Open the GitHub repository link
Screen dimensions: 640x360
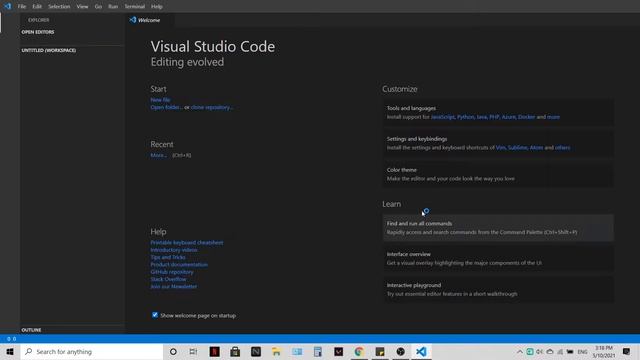click(172, 272)
